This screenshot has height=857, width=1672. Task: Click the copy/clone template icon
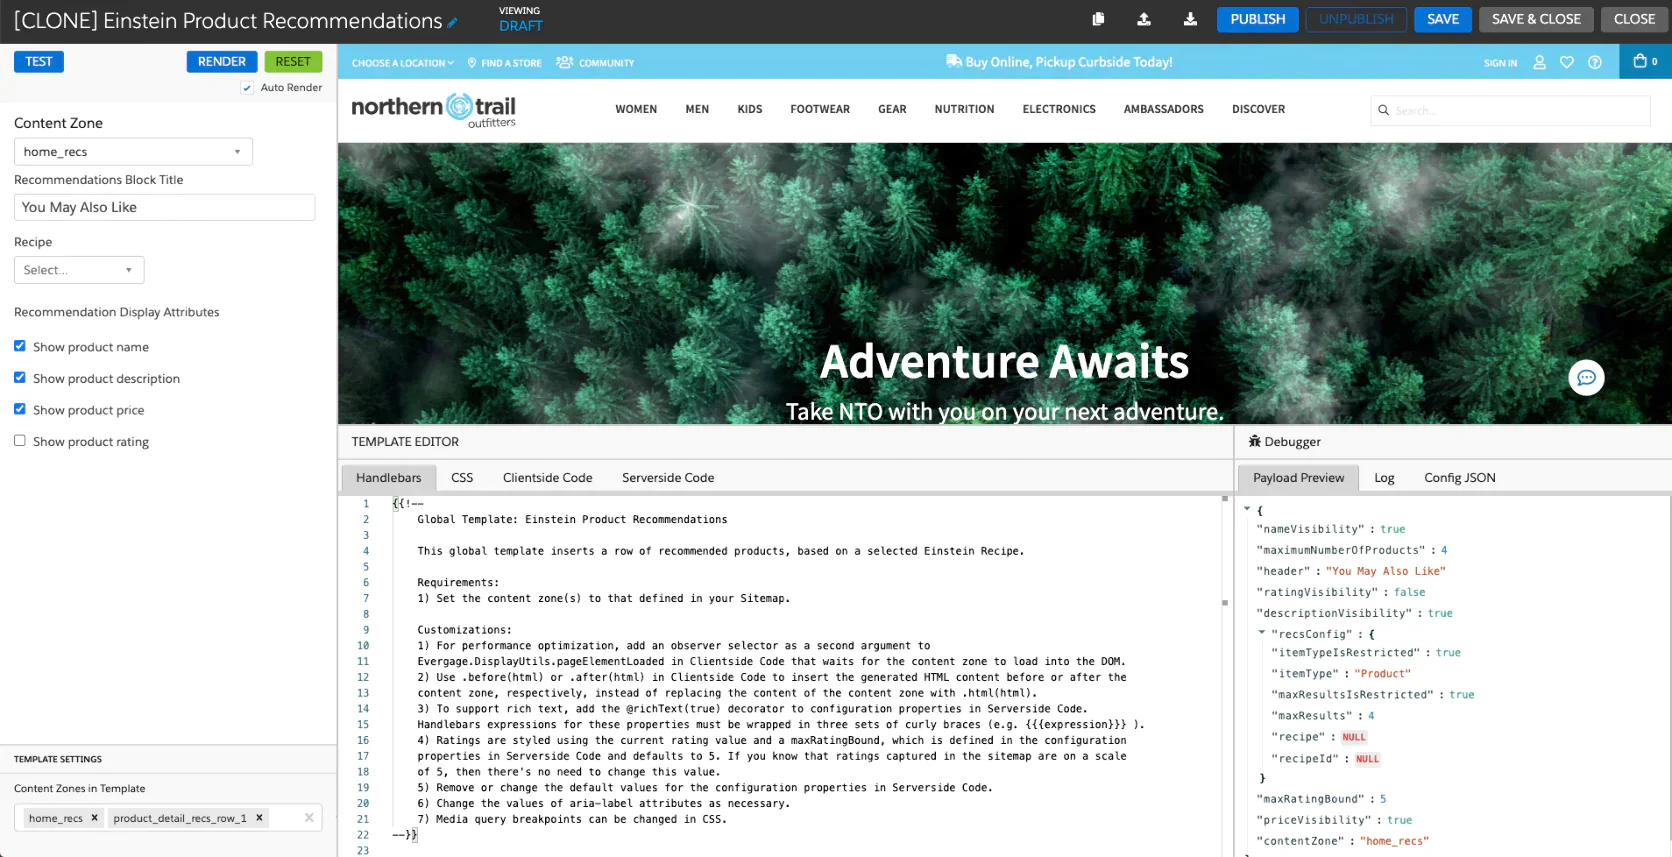coord(1098,19)
